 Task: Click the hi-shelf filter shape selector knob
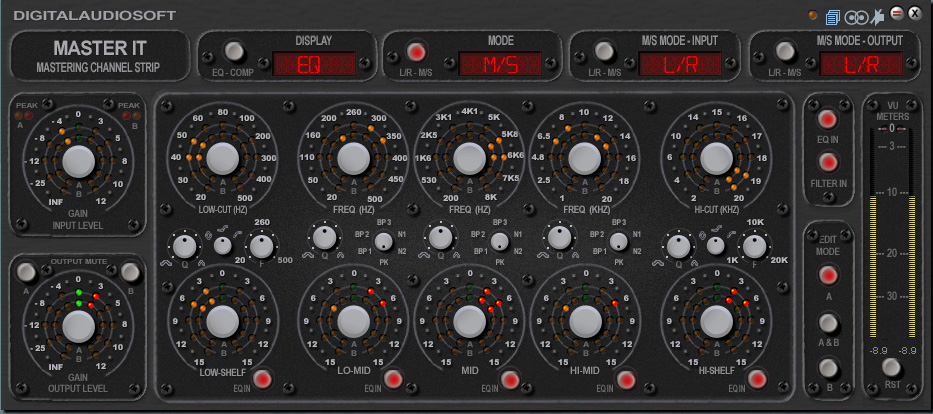pyautogui.click(x=716, y=245)
